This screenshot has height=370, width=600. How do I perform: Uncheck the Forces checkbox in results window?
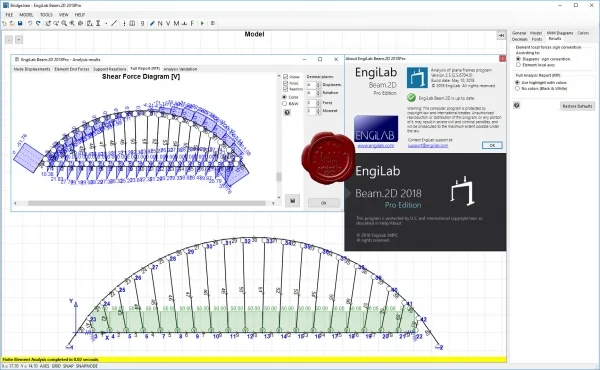pos(285,83)
